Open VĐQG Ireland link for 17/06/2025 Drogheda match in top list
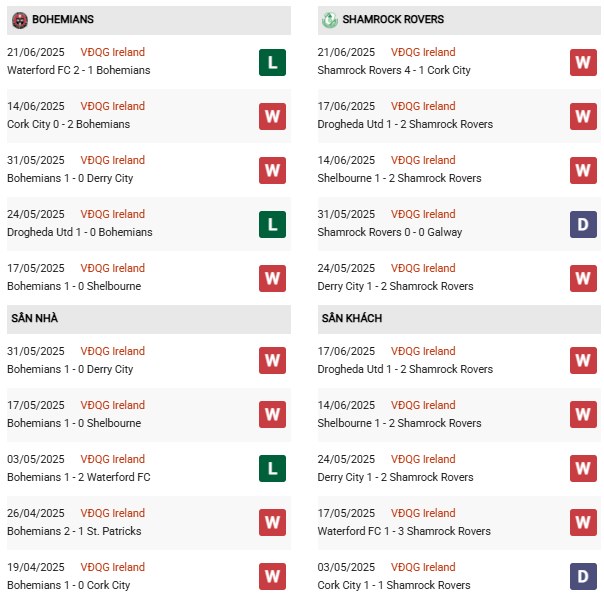Image resolution: width=604 pixels, height=599 pixels. click(424, 106)
